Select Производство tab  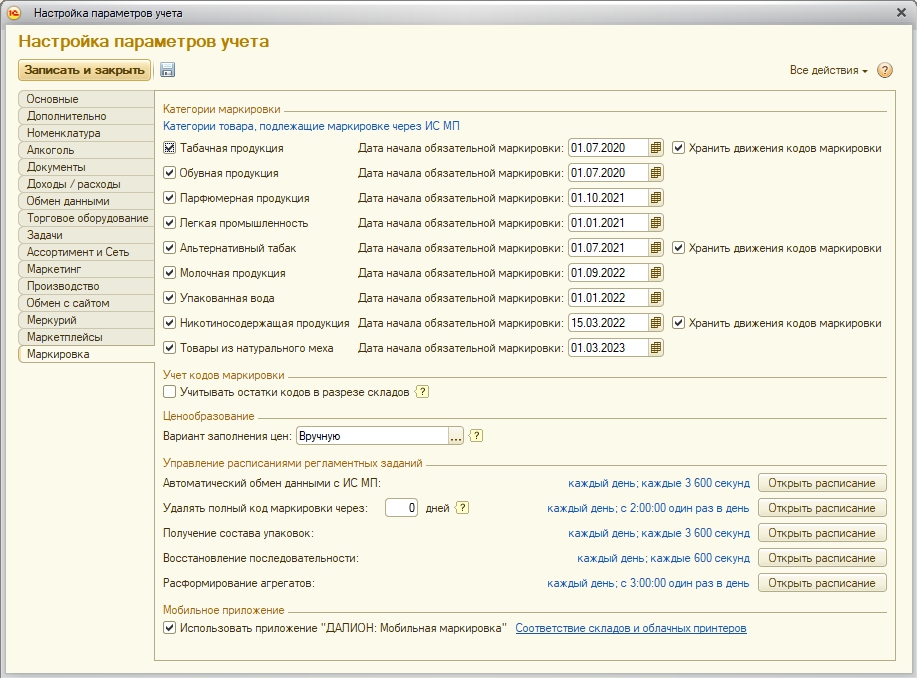pyautogui.click(x=86, y=286)
